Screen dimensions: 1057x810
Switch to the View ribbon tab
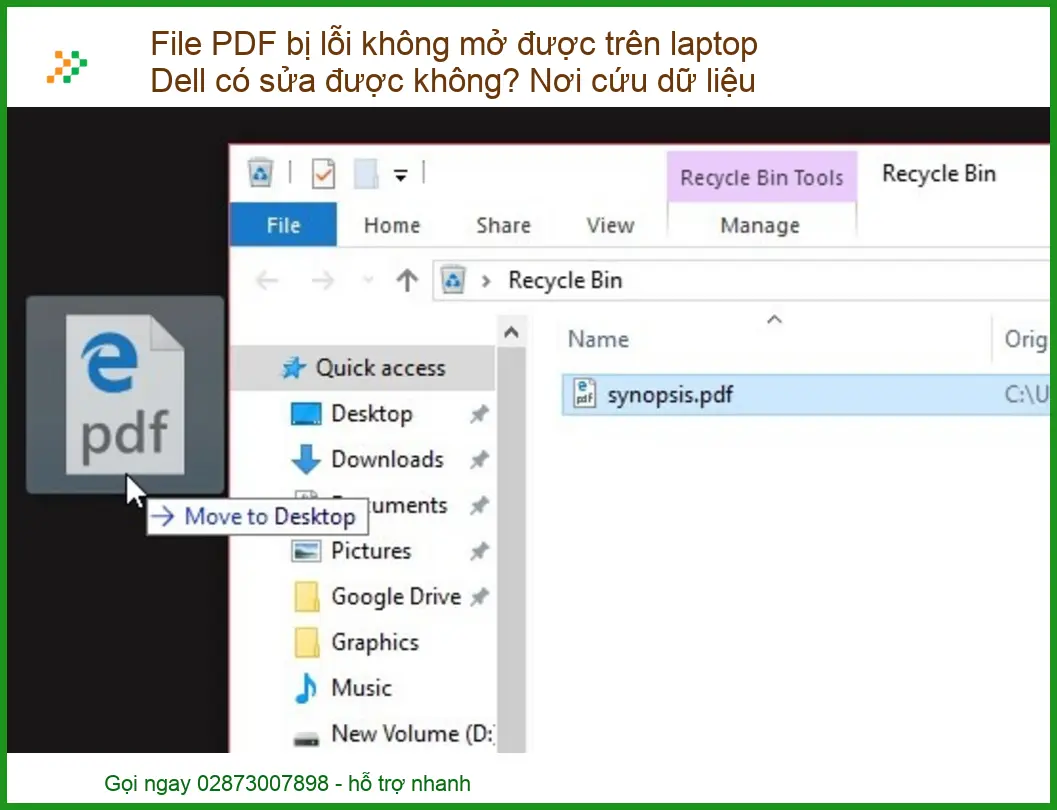[608, 225]
